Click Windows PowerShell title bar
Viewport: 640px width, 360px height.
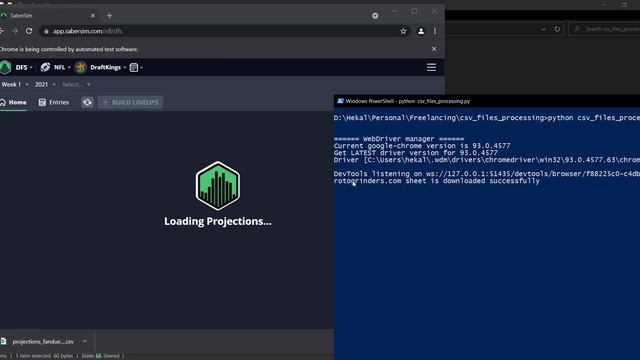[487, 101]
